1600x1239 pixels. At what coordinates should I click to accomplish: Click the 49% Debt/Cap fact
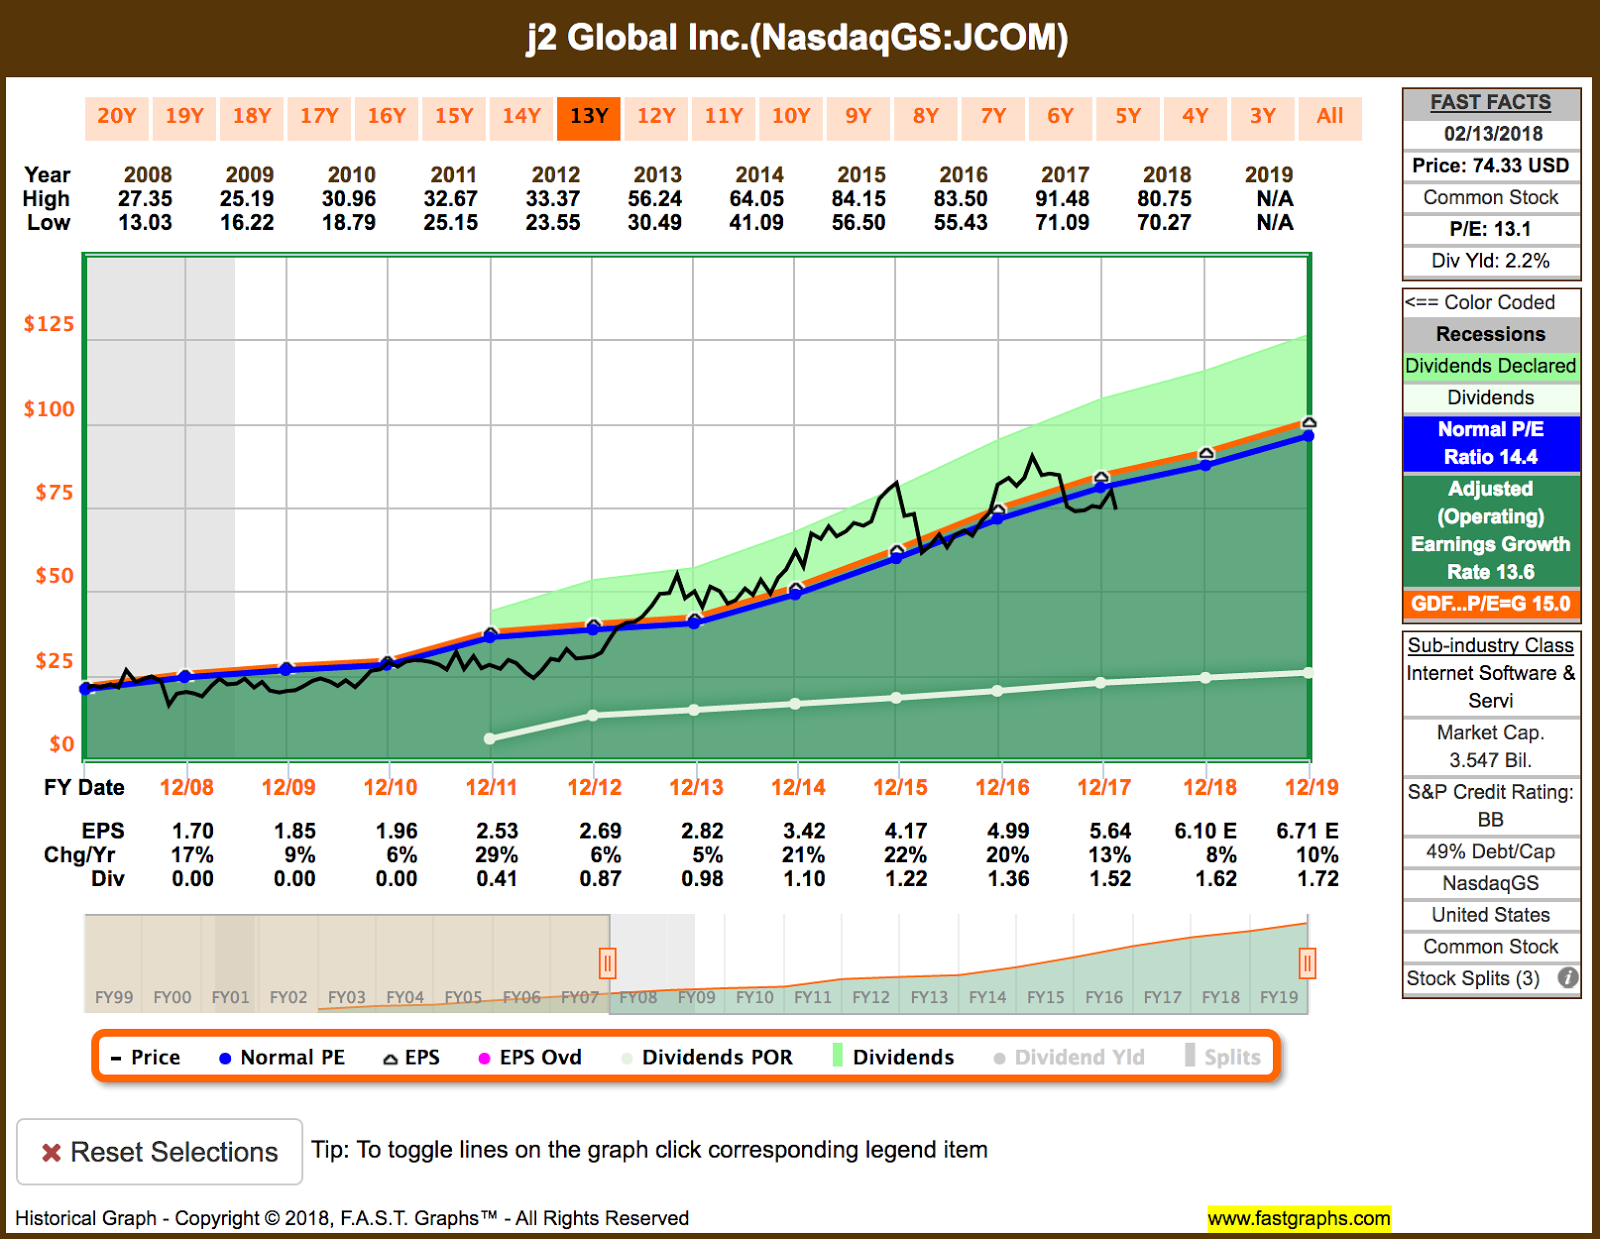(x=1491, y=852)
